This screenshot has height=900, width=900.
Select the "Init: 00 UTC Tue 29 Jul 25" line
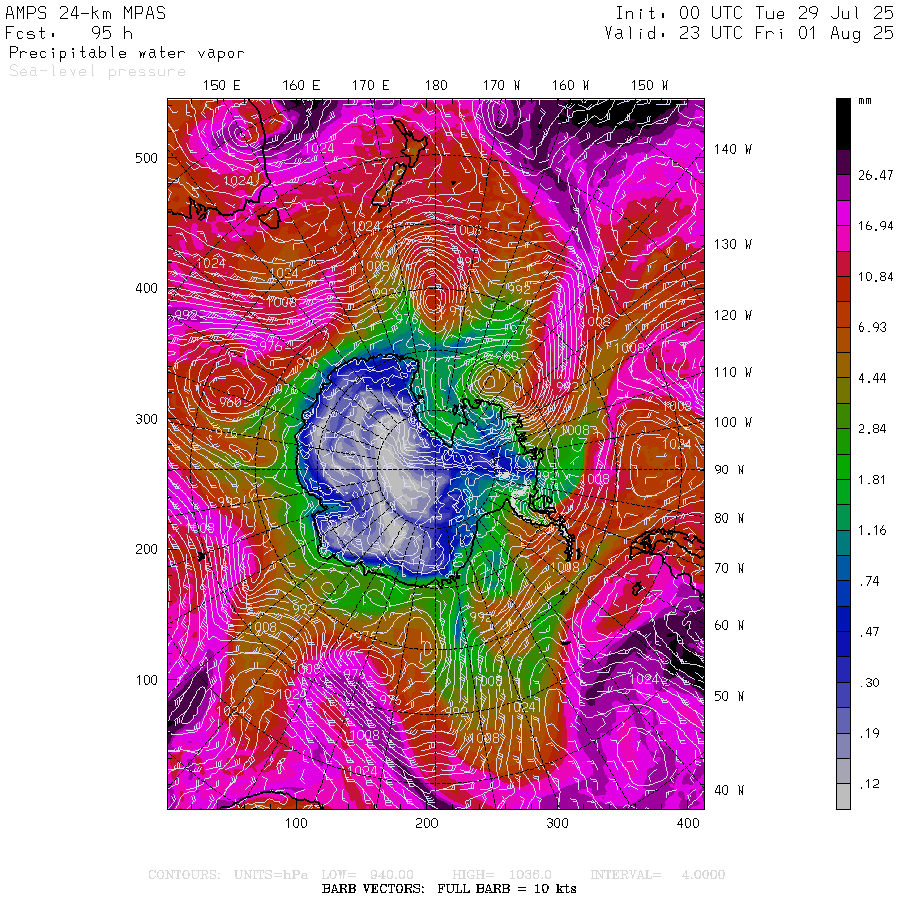755,13
